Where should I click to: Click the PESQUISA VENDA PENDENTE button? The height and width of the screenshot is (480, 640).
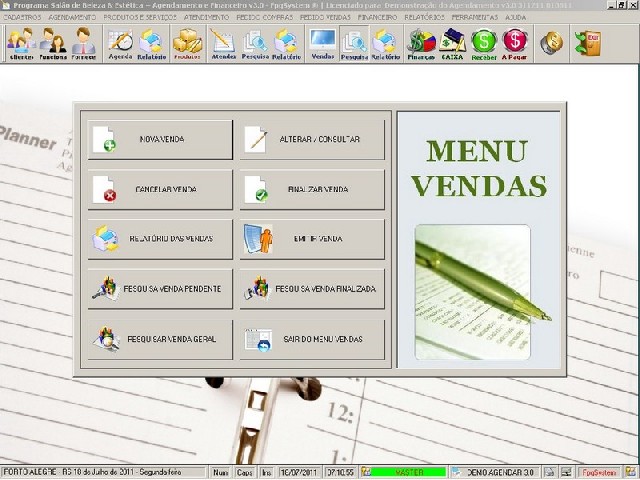pyautogui.click(x=160, y=289)
